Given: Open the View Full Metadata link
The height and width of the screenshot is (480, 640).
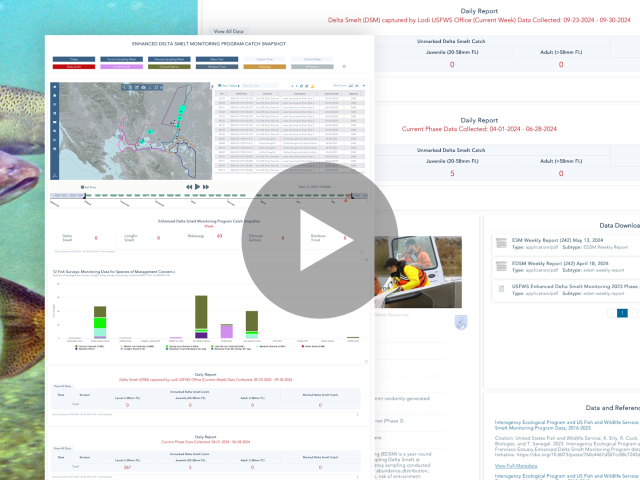Looking at the screenshot, I should pos(516,465).
